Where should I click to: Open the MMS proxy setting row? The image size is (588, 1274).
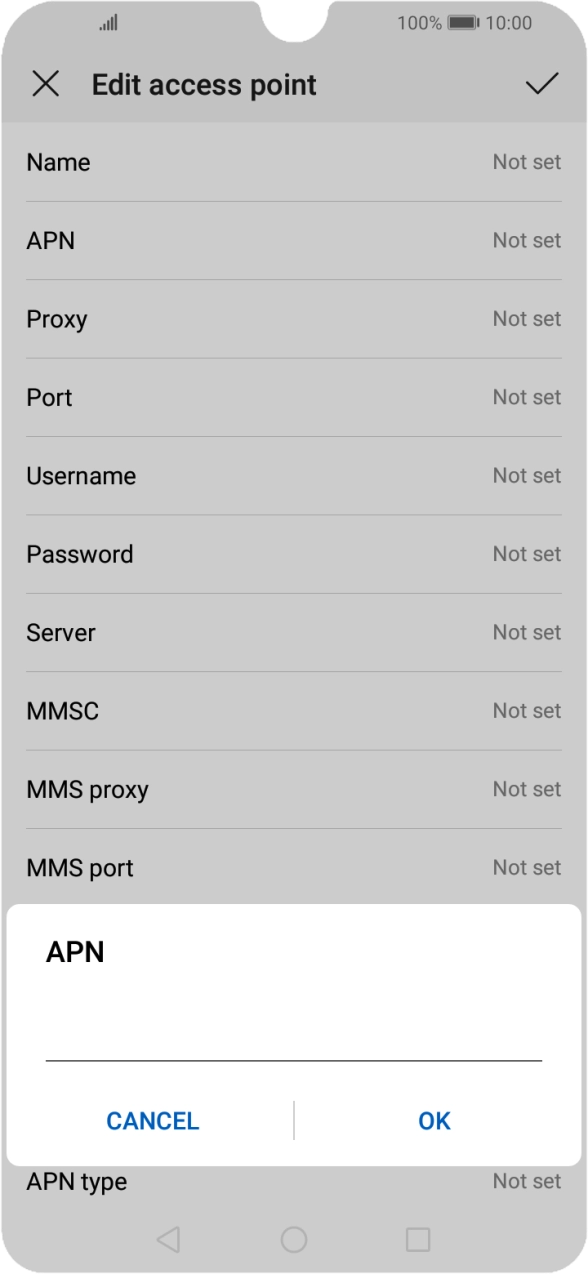(294, 789)
